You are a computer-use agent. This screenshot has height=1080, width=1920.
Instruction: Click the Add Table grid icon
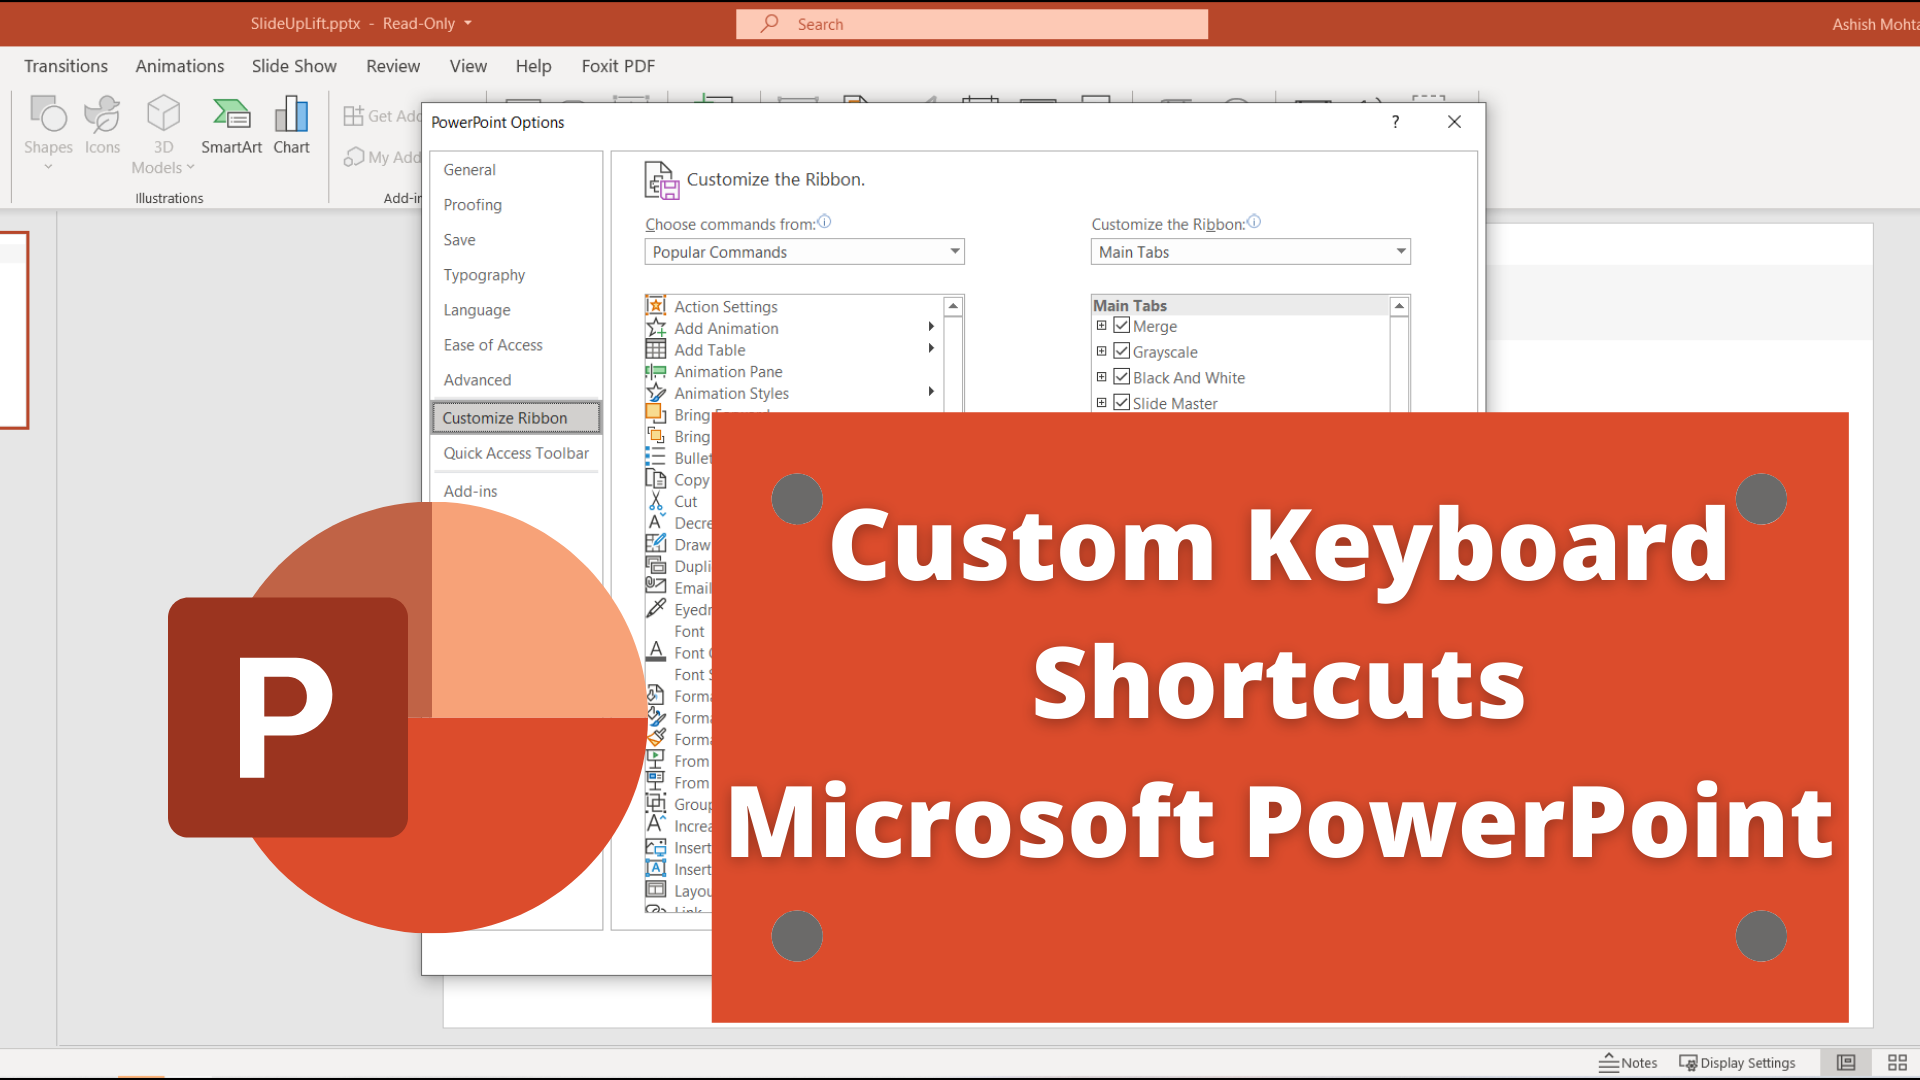click(x=656, y=350)
